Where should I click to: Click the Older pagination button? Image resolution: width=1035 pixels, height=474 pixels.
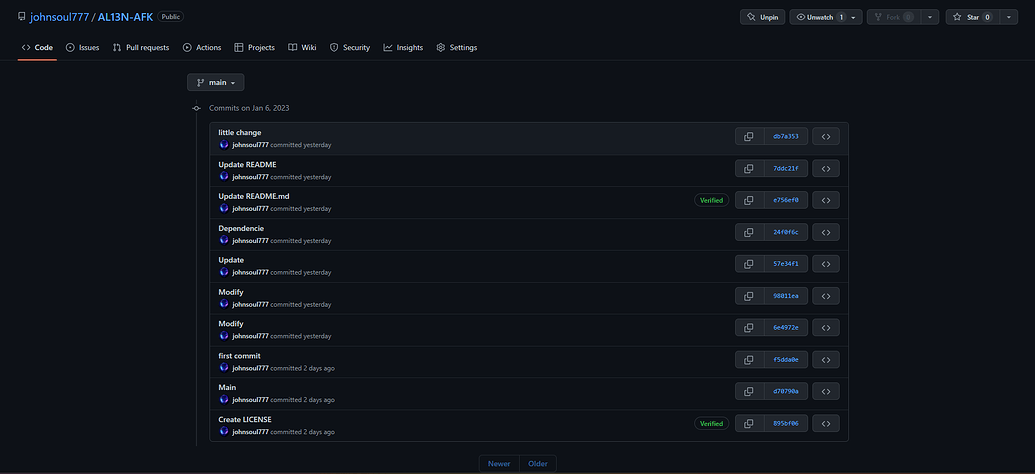(538, 463)
